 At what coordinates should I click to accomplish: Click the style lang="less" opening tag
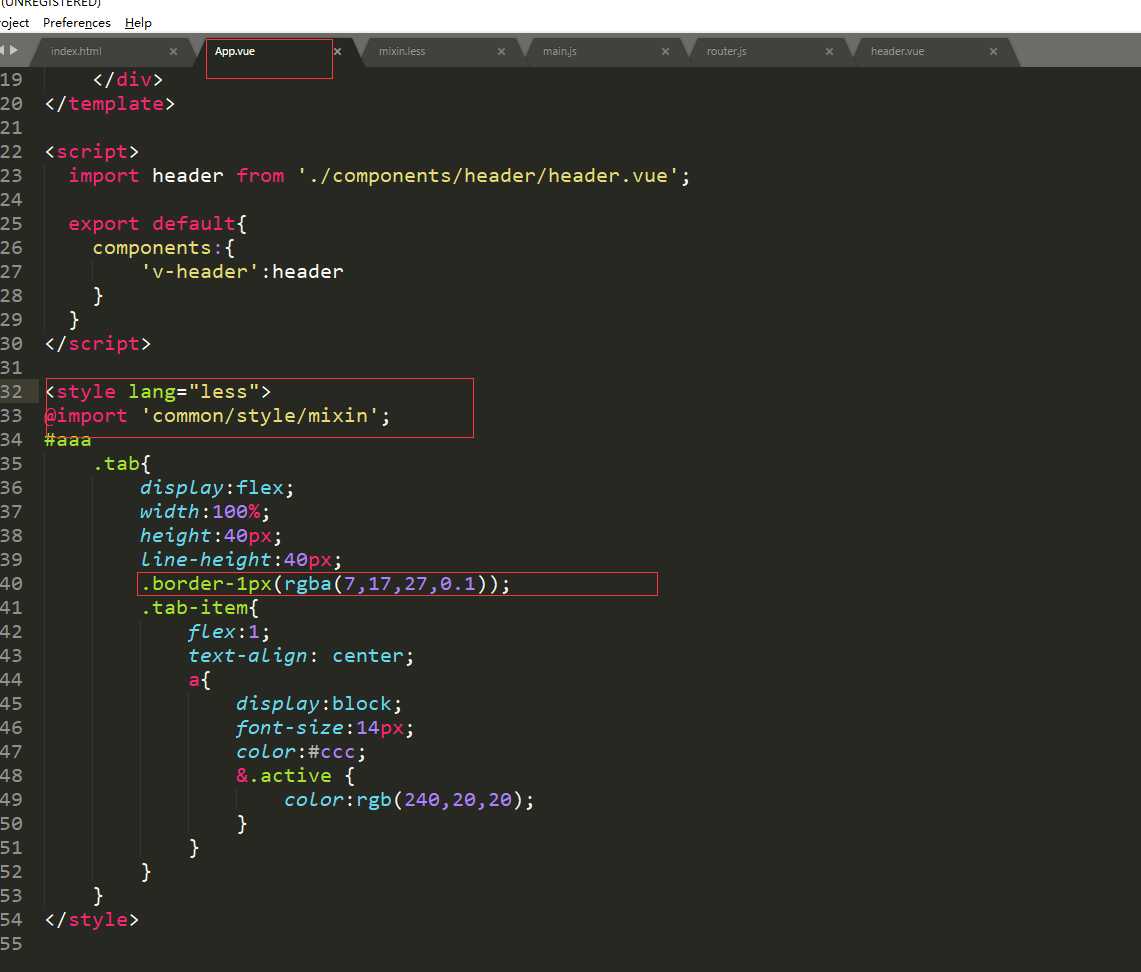[x=158, y=391]
